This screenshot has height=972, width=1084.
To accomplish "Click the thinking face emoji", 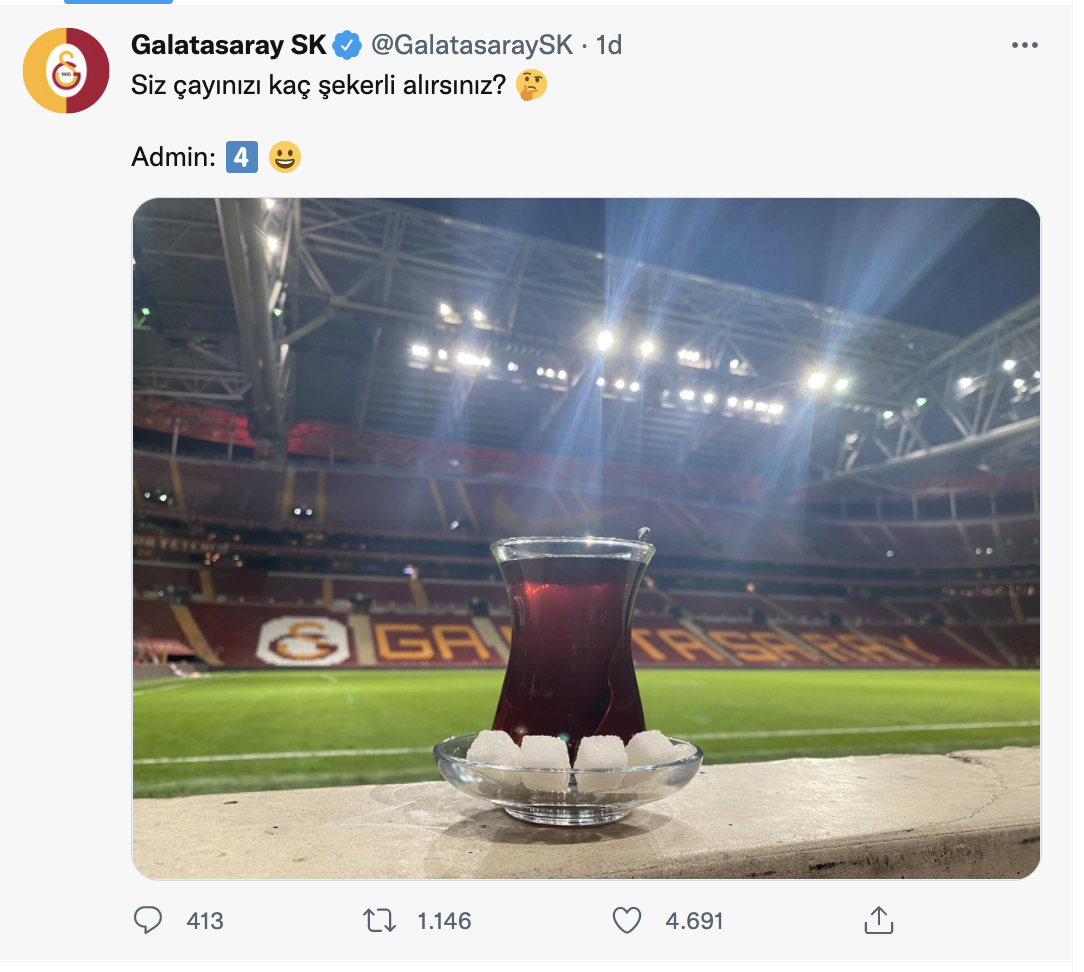I will click(531, 86).
